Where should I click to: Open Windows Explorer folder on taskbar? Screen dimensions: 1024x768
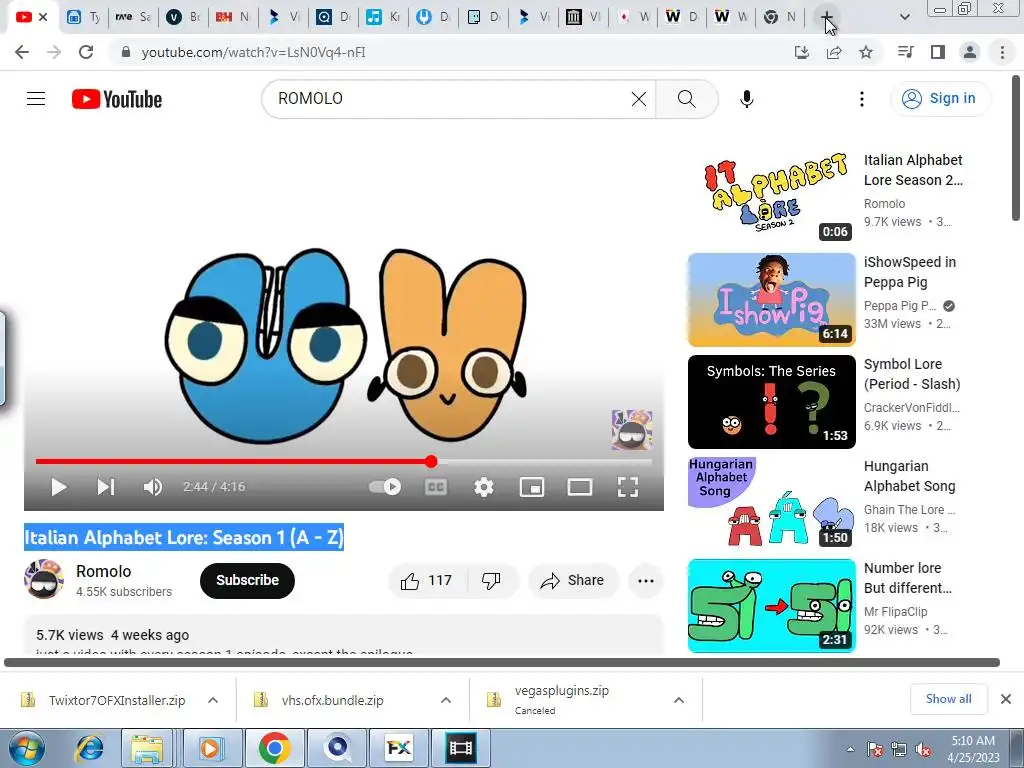pos(148,748)
